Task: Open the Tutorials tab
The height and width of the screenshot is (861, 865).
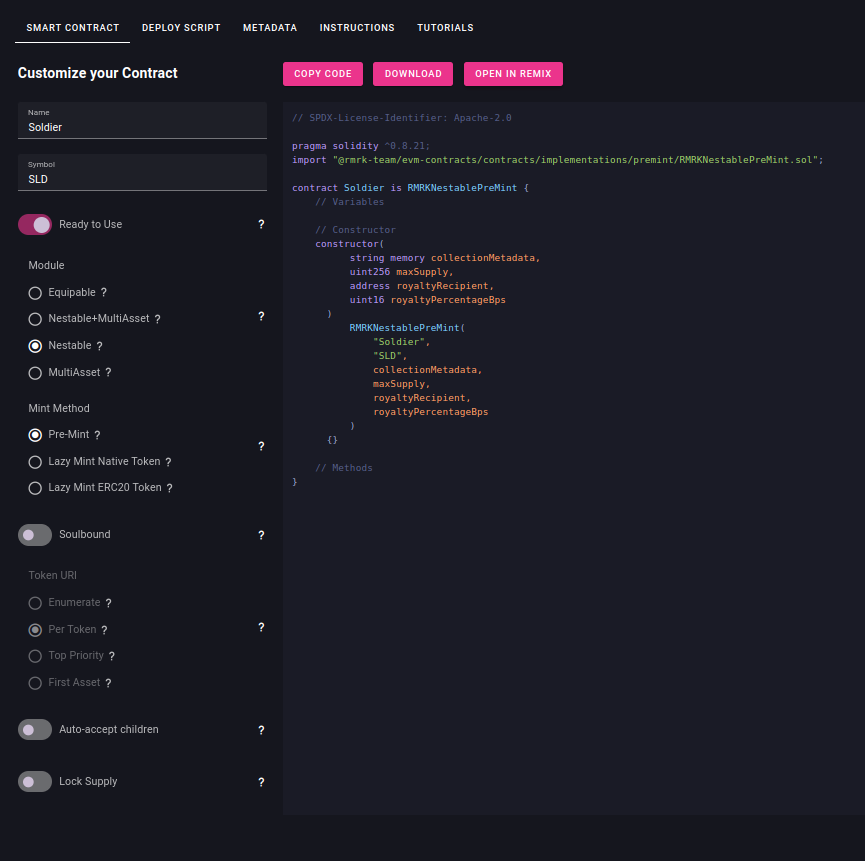Action: coord(445,28)
